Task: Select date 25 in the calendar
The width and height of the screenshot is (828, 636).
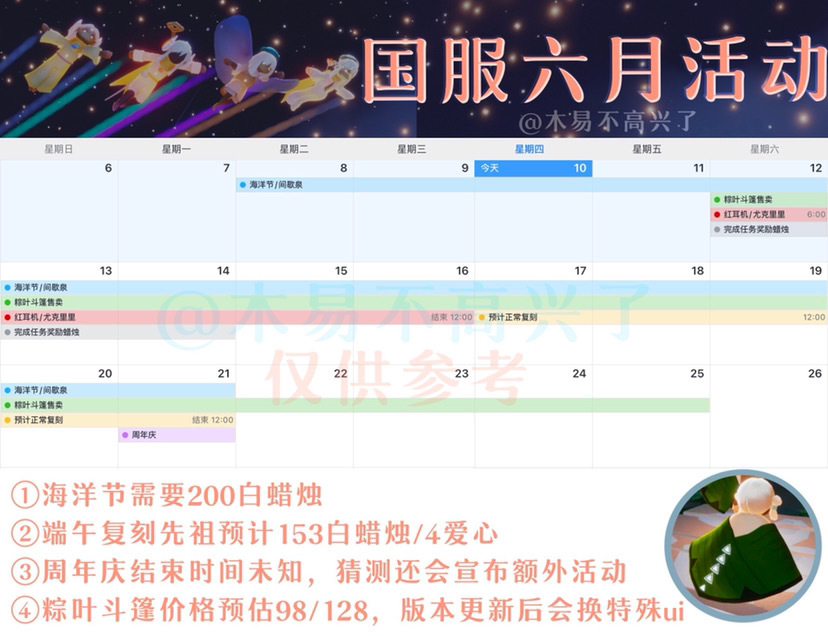Action: click(x=697, y=373)
